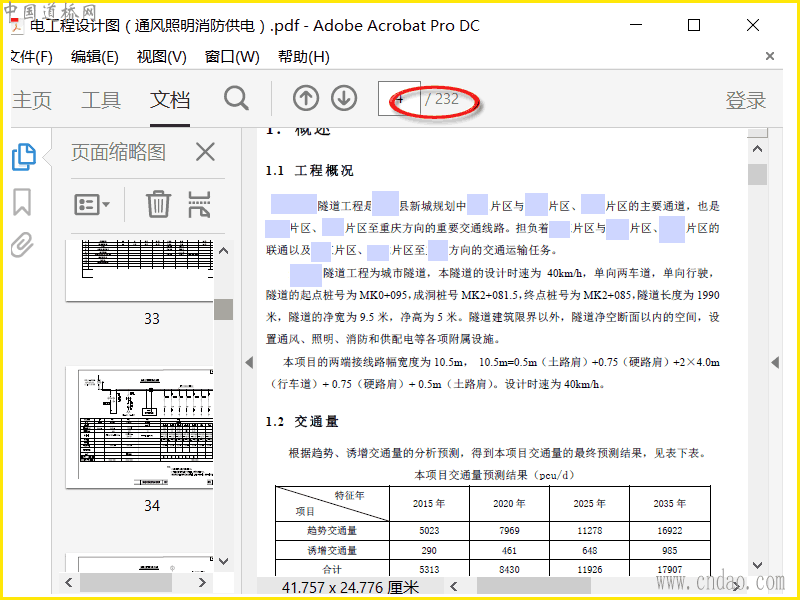
Task: Click the current page number field
Action: (399, 98)
